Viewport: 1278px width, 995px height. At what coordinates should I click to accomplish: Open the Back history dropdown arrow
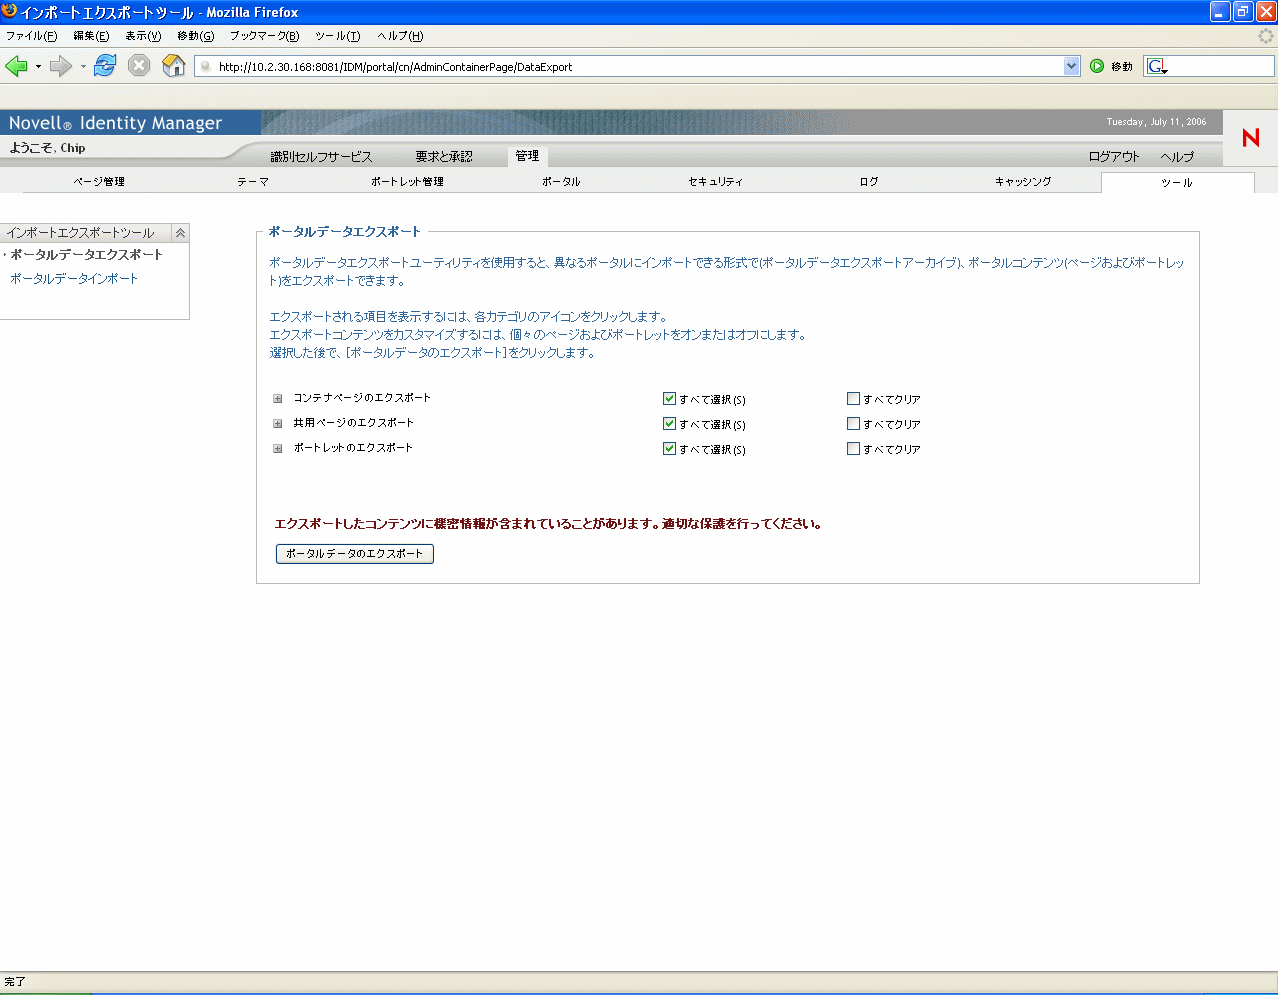point(38,67)
